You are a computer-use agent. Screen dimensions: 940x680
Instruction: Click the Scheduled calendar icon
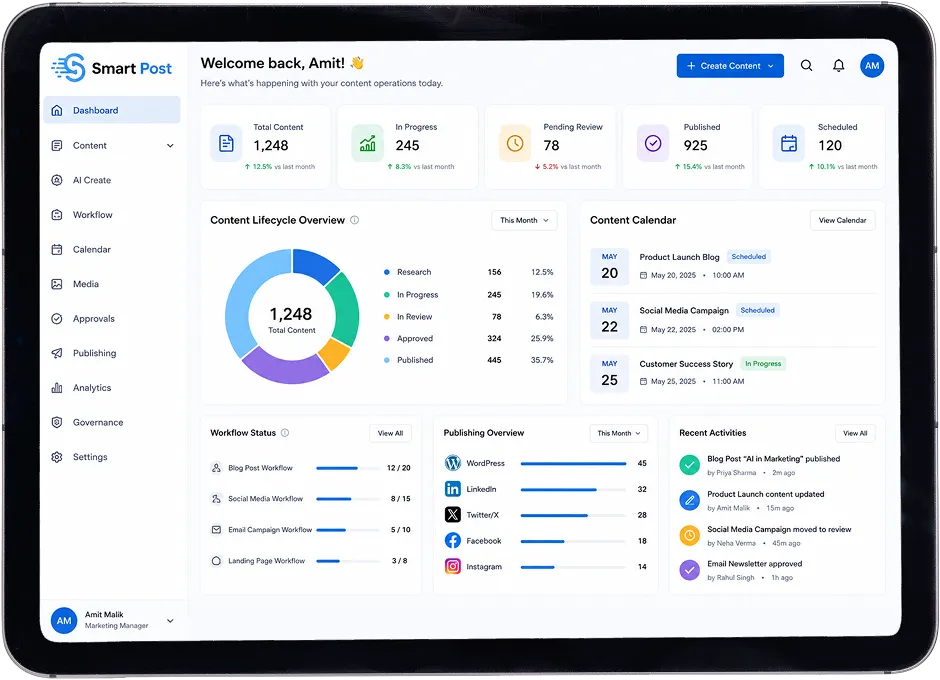tap(789, 143)
